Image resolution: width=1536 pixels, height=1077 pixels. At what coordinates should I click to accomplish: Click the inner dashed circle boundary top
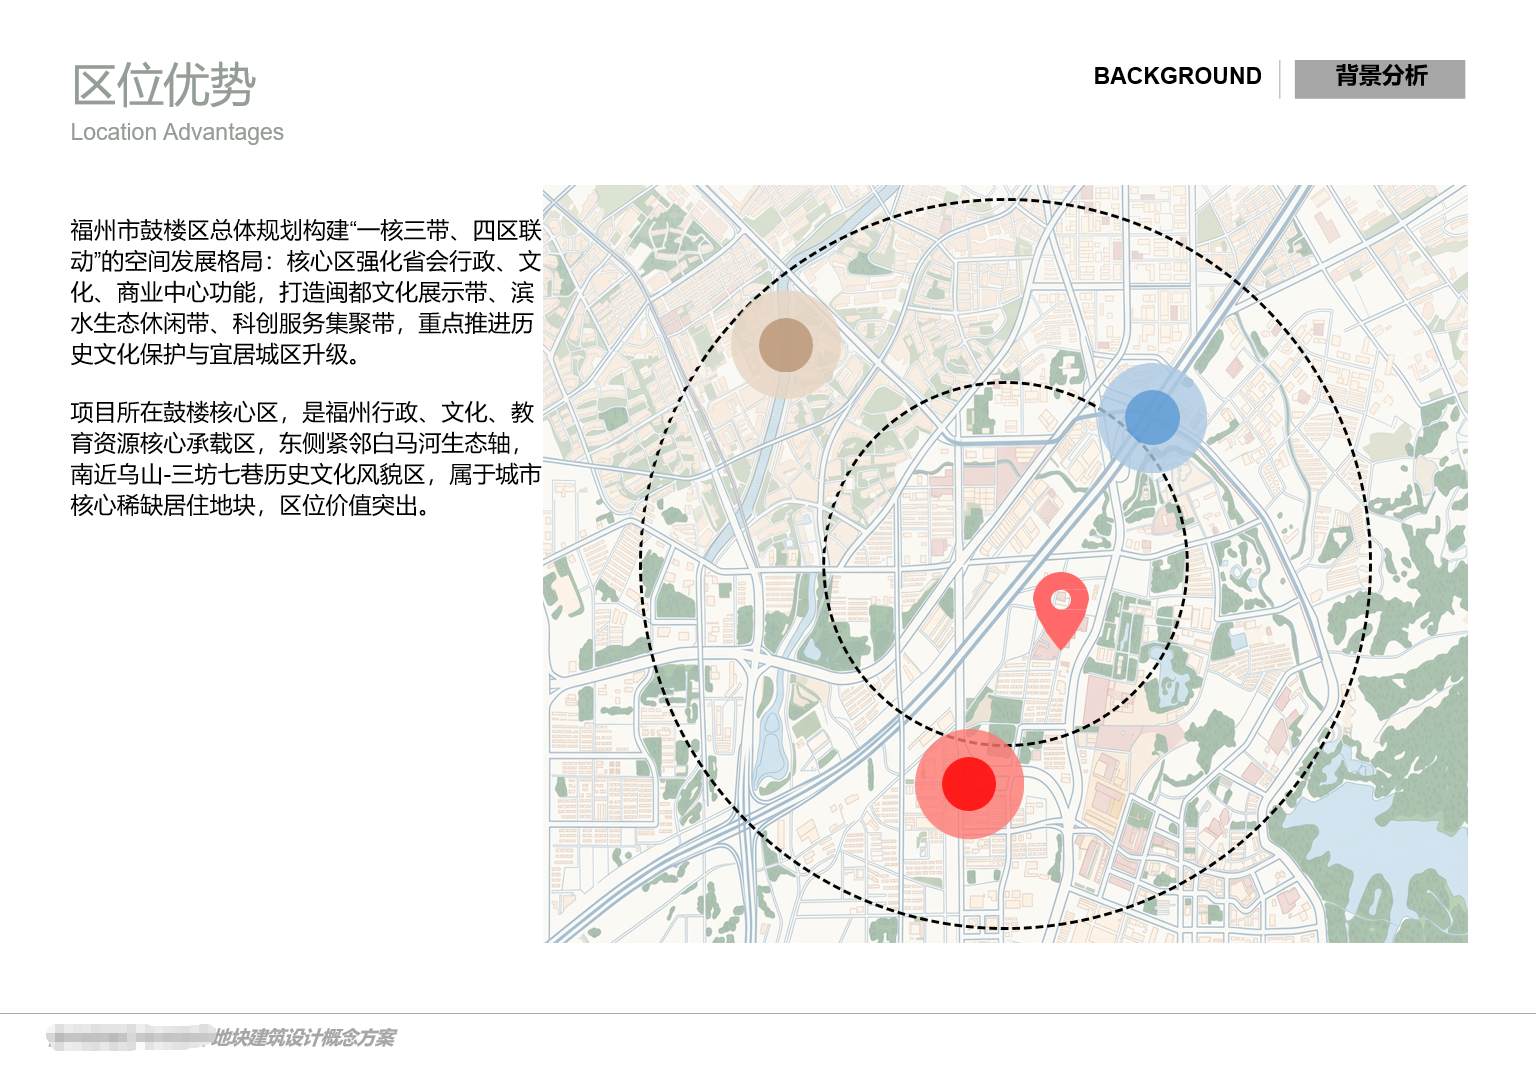coord(1006,382)
